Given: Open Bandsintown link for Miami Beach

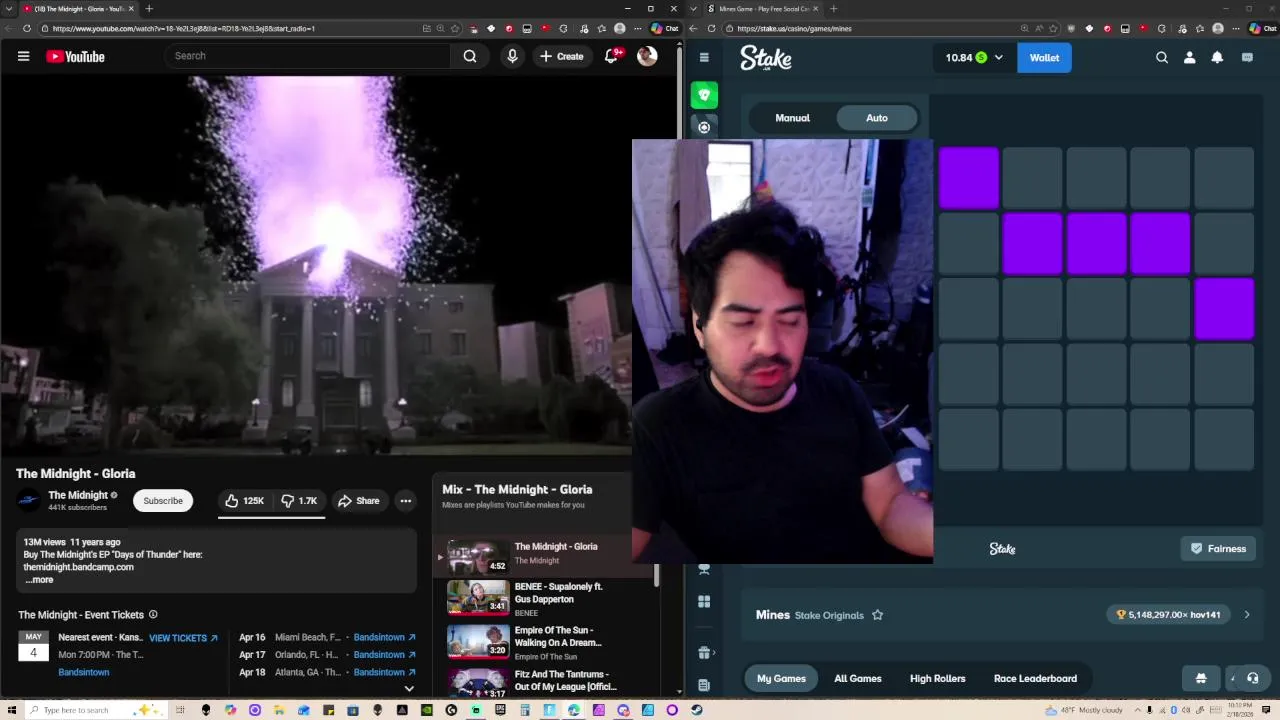Looking at the screenshot, I should [385, 637].
